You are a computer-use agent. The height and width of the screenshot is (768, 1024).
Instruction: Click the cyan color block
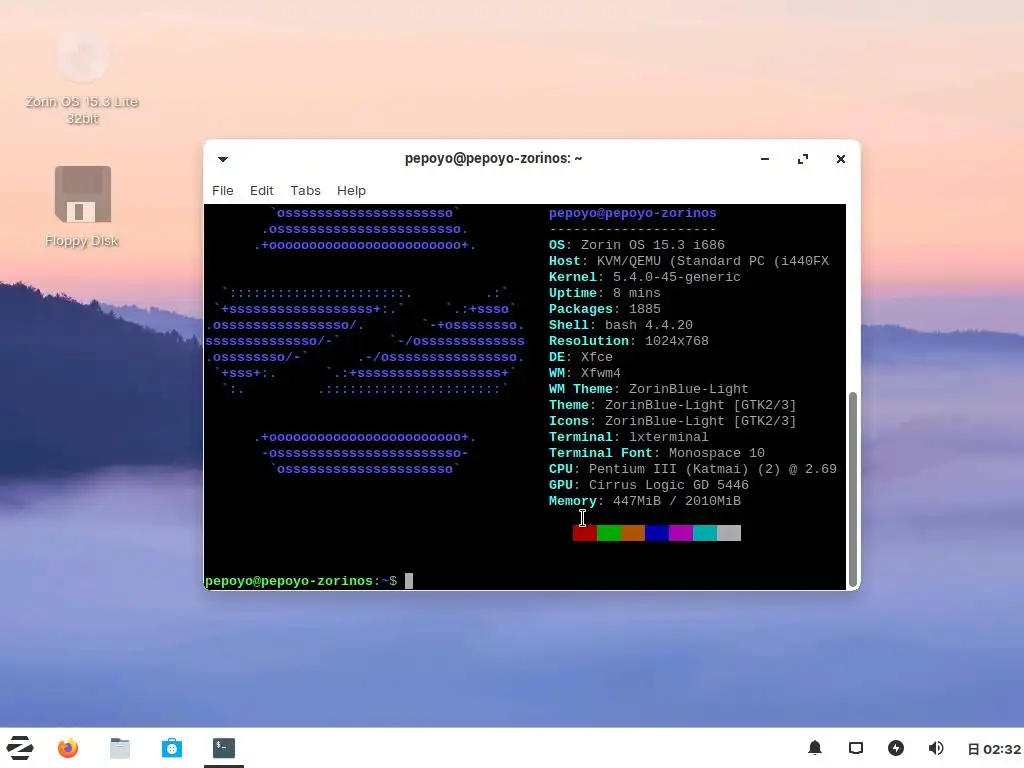(705, 533)
